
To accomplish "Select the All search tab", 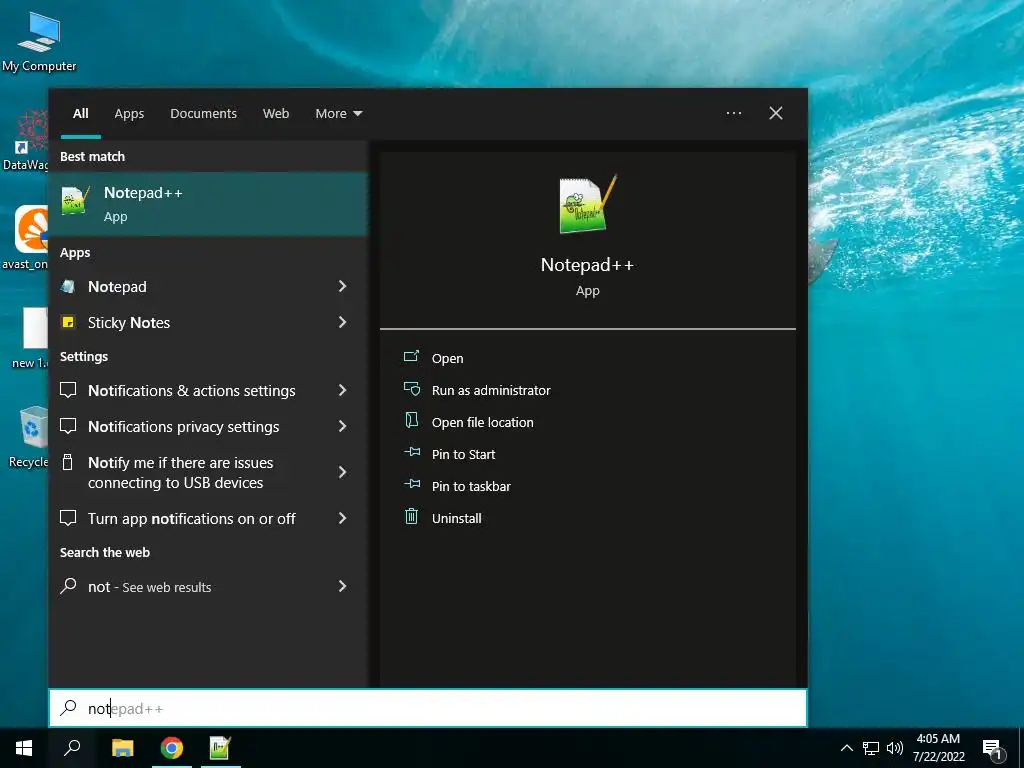I will (x=81, y=114).
